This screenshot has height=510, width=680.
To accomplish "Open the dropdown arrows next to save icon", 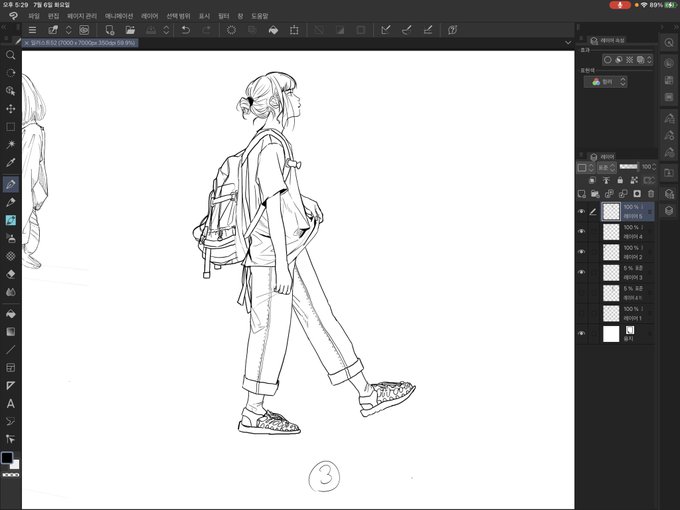I will click(x=166, y=30).
